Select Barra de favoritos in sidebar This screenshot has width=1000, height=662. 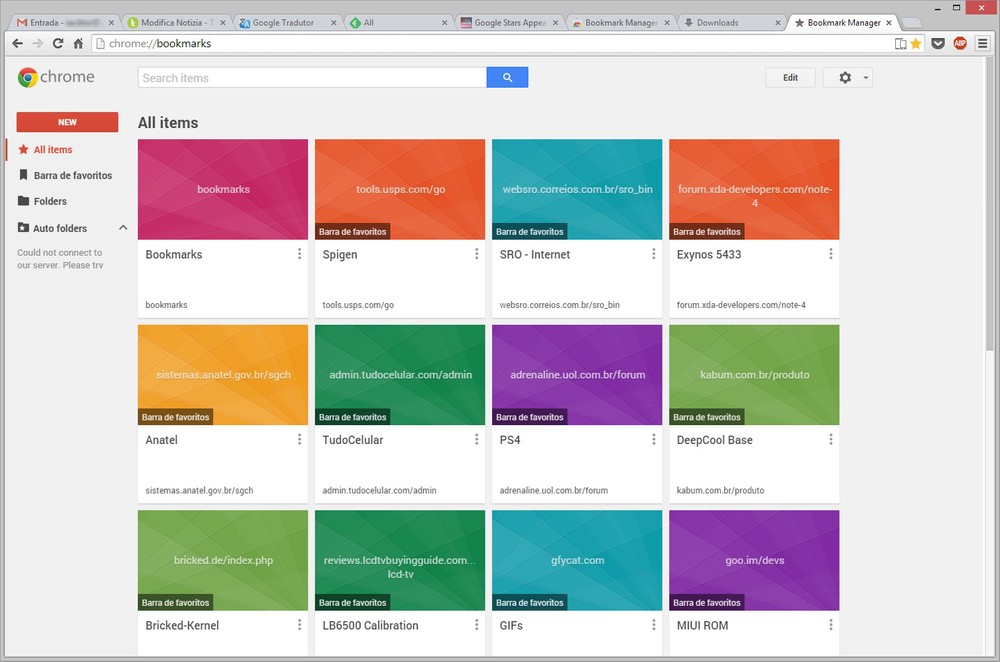click(x=72, y=175)
